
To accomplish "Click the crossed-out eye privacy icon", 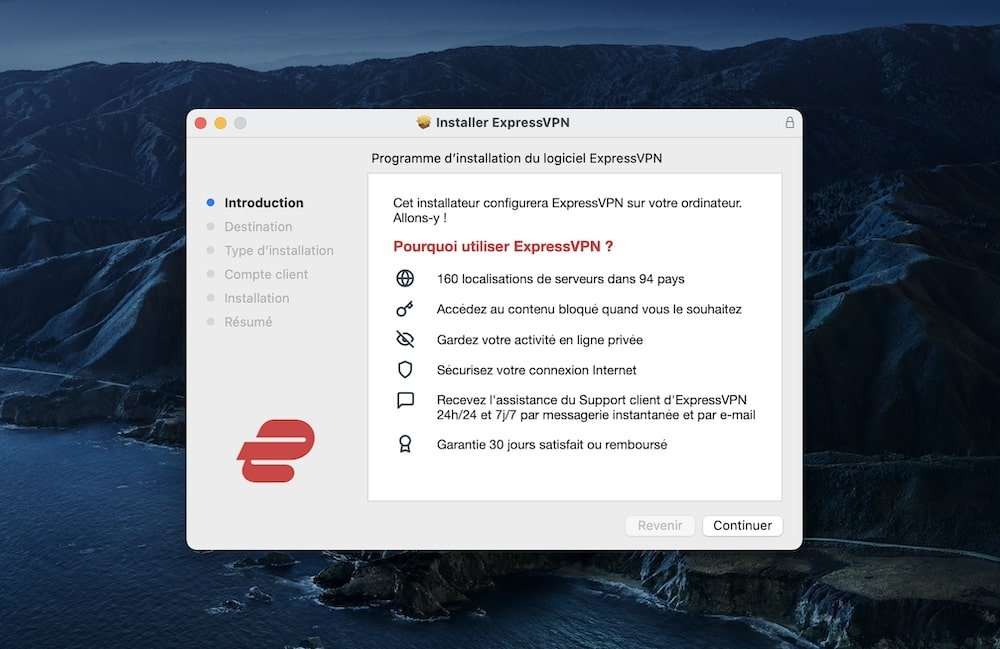I will coord(405,339).
